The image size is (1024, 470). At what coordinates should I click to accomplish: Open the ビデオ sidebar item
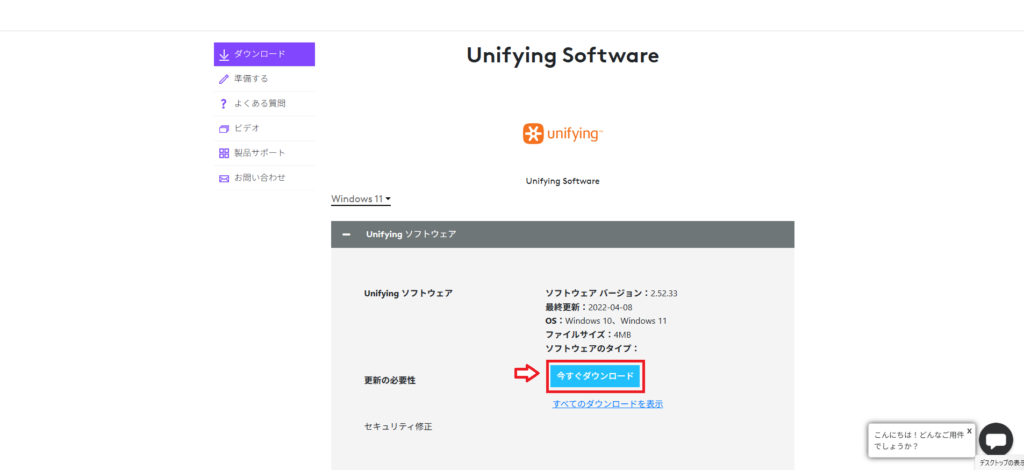coord(264,129)
